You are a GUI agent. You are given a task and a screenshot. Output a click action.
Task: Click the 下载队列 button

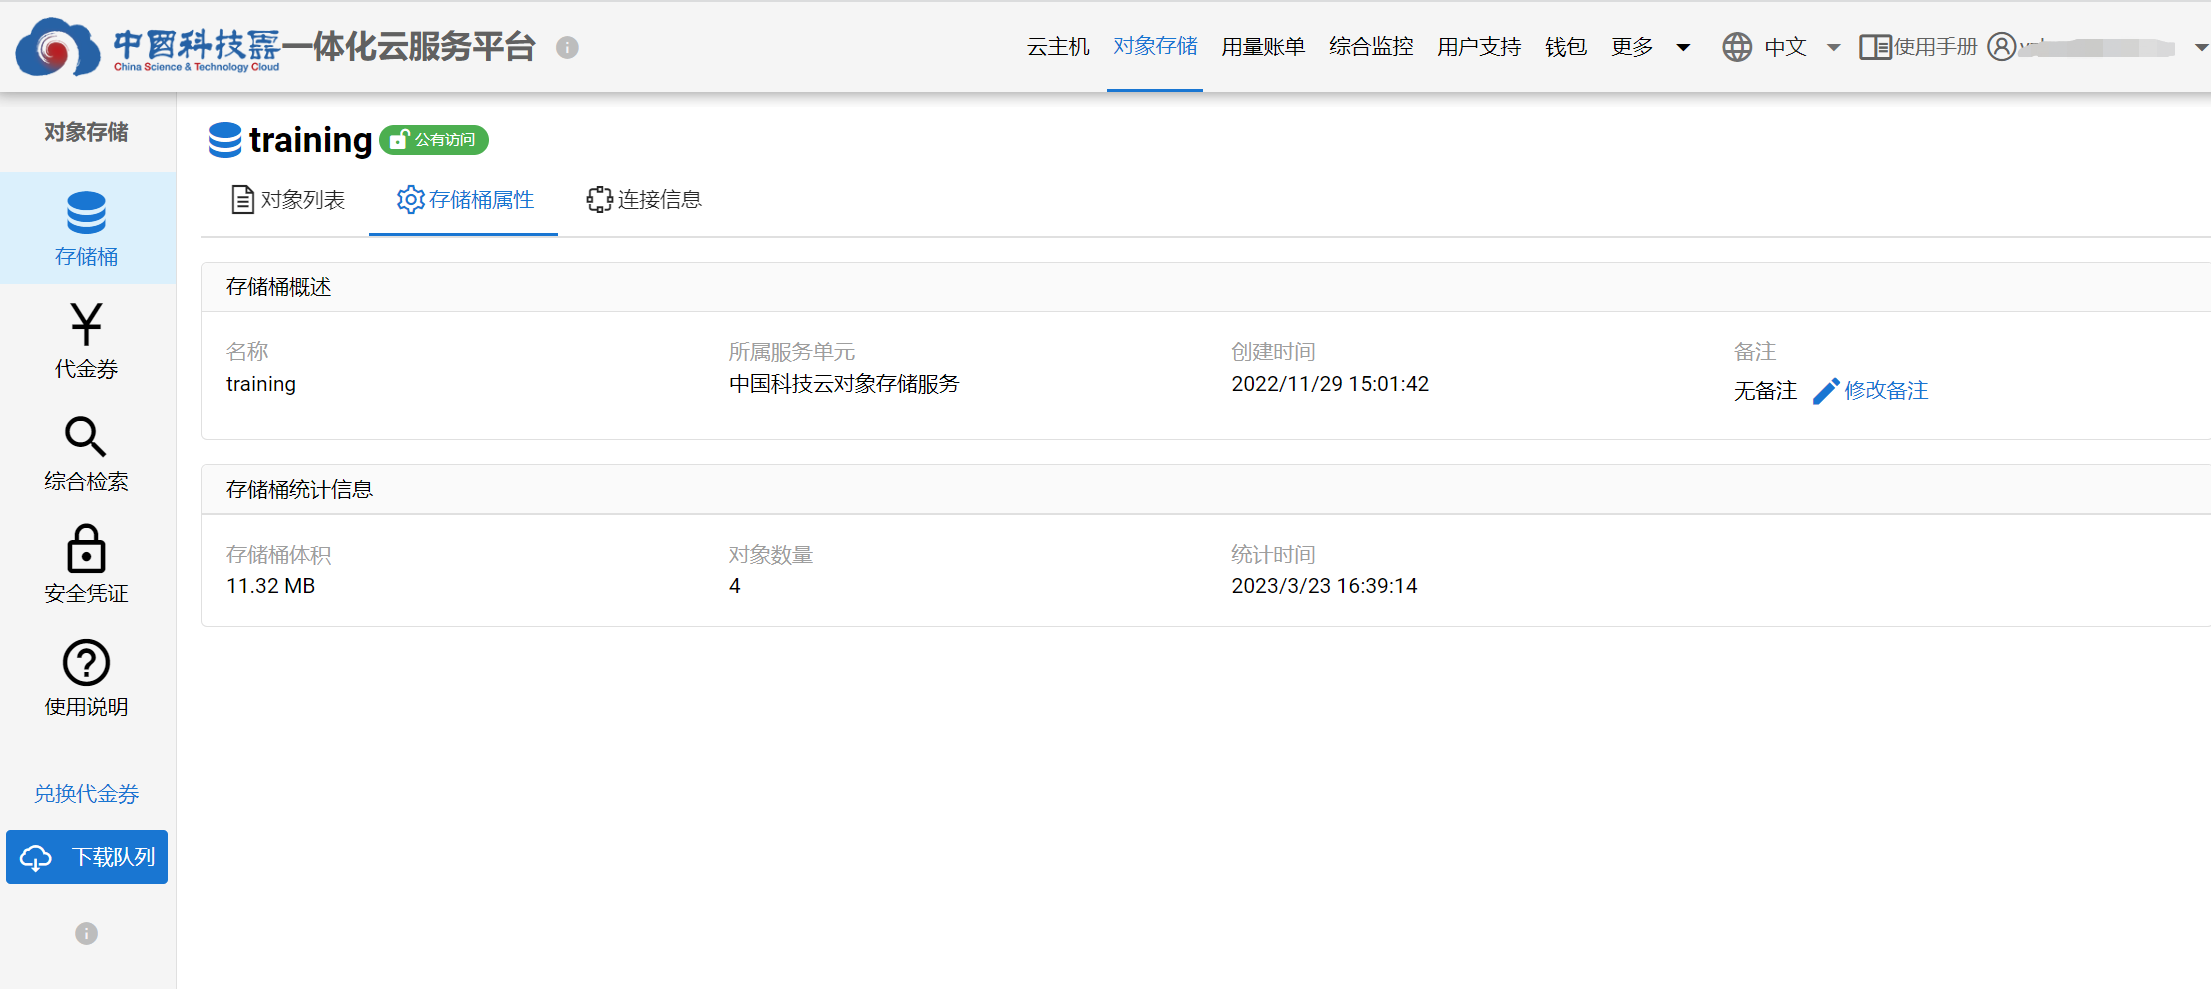click(87, 857)
